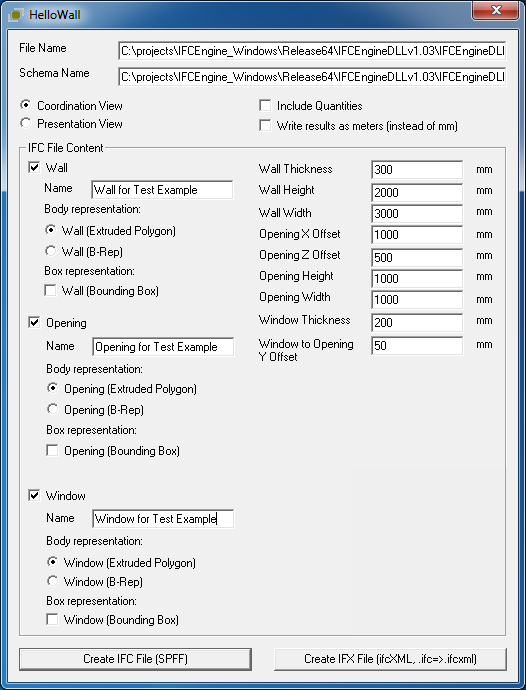Image resolution: width=526 pixels, height=690 pixels.
Task: Click the 'Schema Name' label
Action: [x=54, y=73]
